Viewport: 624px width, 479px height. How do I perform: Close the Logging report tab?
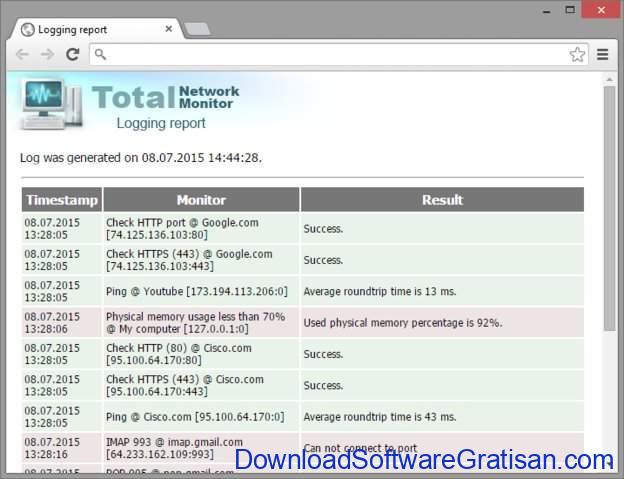click(169, 29)
